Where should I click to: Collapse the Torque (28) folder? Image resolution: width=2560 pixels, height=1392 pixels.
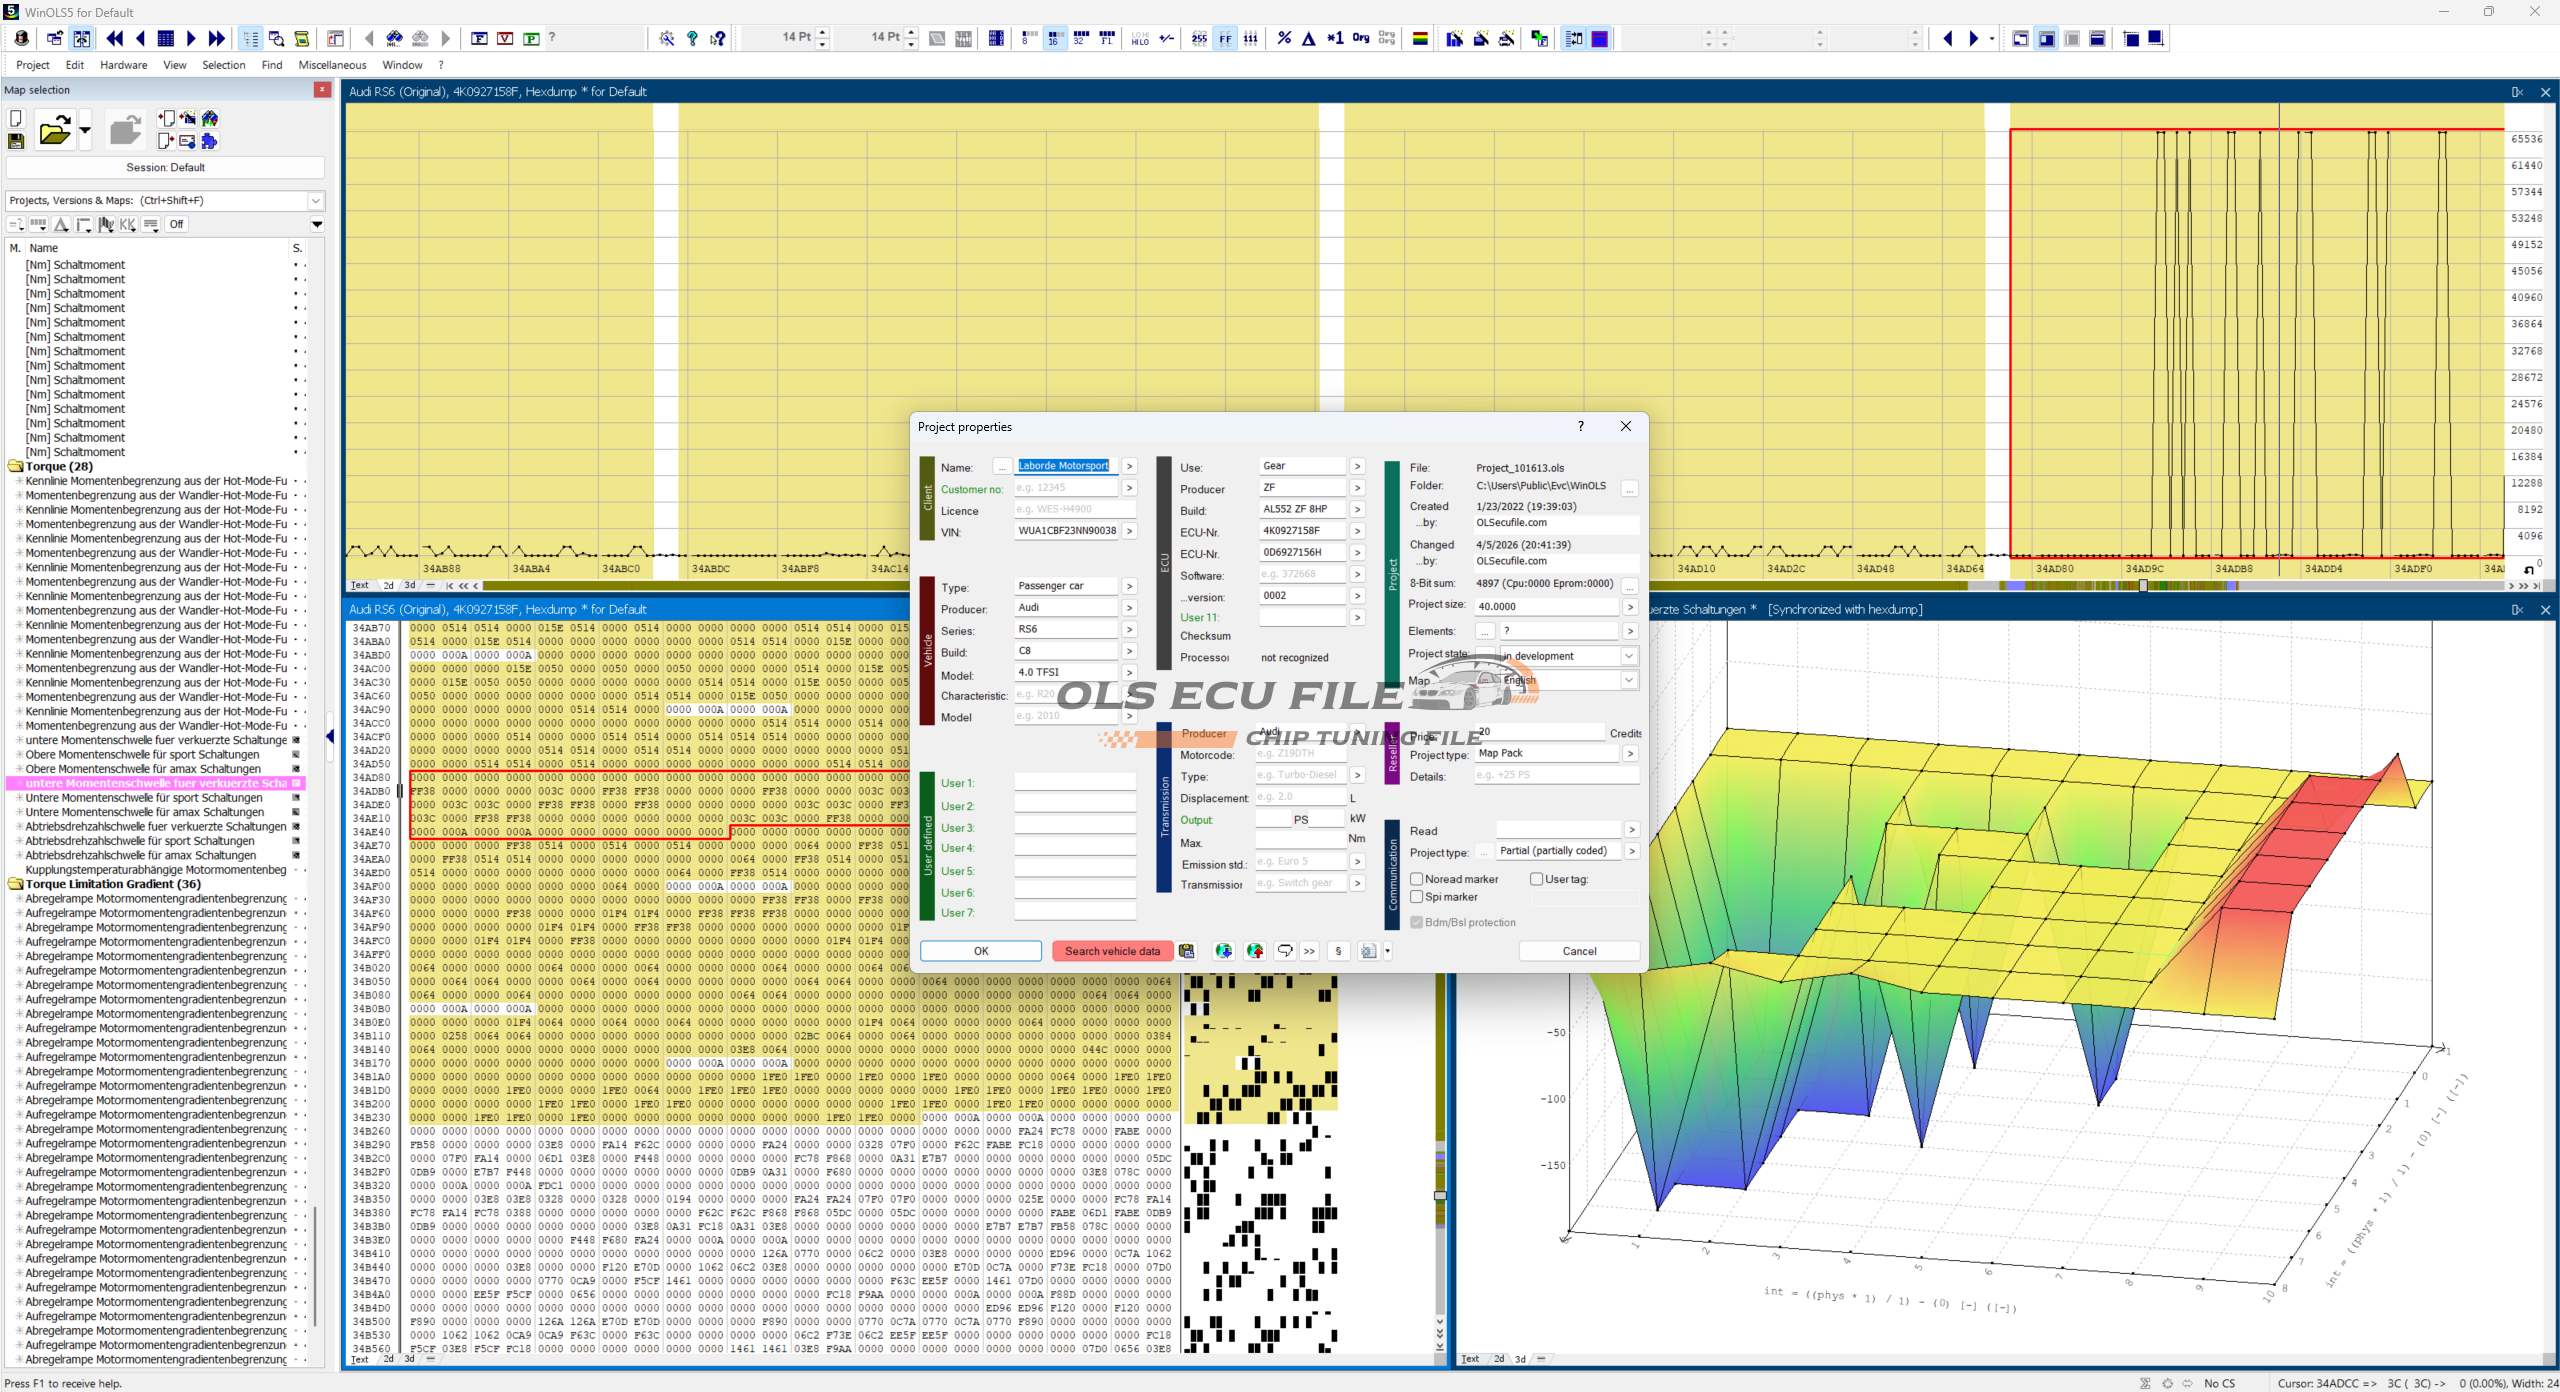(15, 466)
